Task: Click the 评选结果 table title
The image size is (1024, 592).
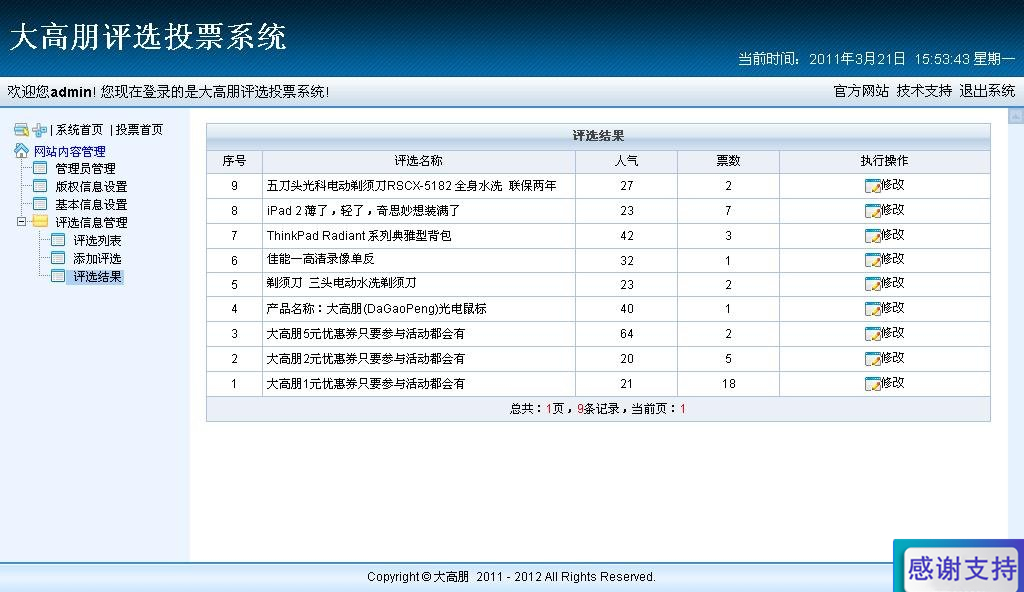Action: (598, 136)
